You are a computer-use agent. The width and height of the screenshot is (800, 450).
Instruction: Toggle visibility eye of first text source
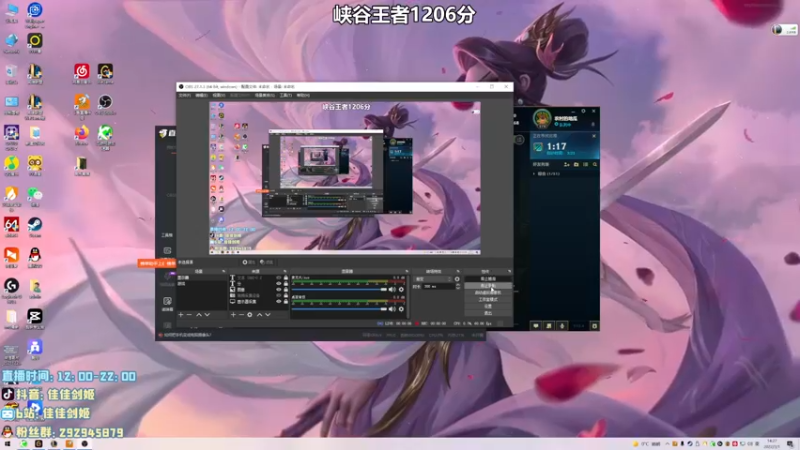click(x=279, y=278)
